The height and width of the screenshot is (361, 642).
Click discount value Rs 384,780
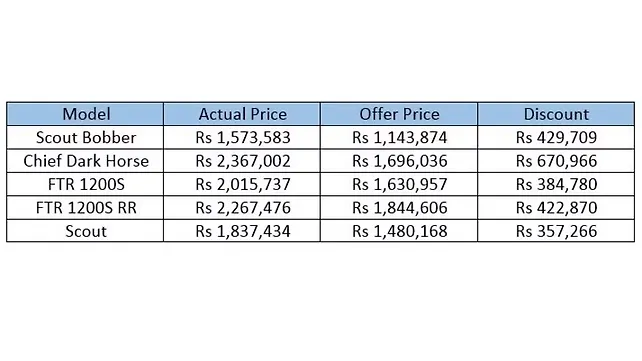pos(556,184)
